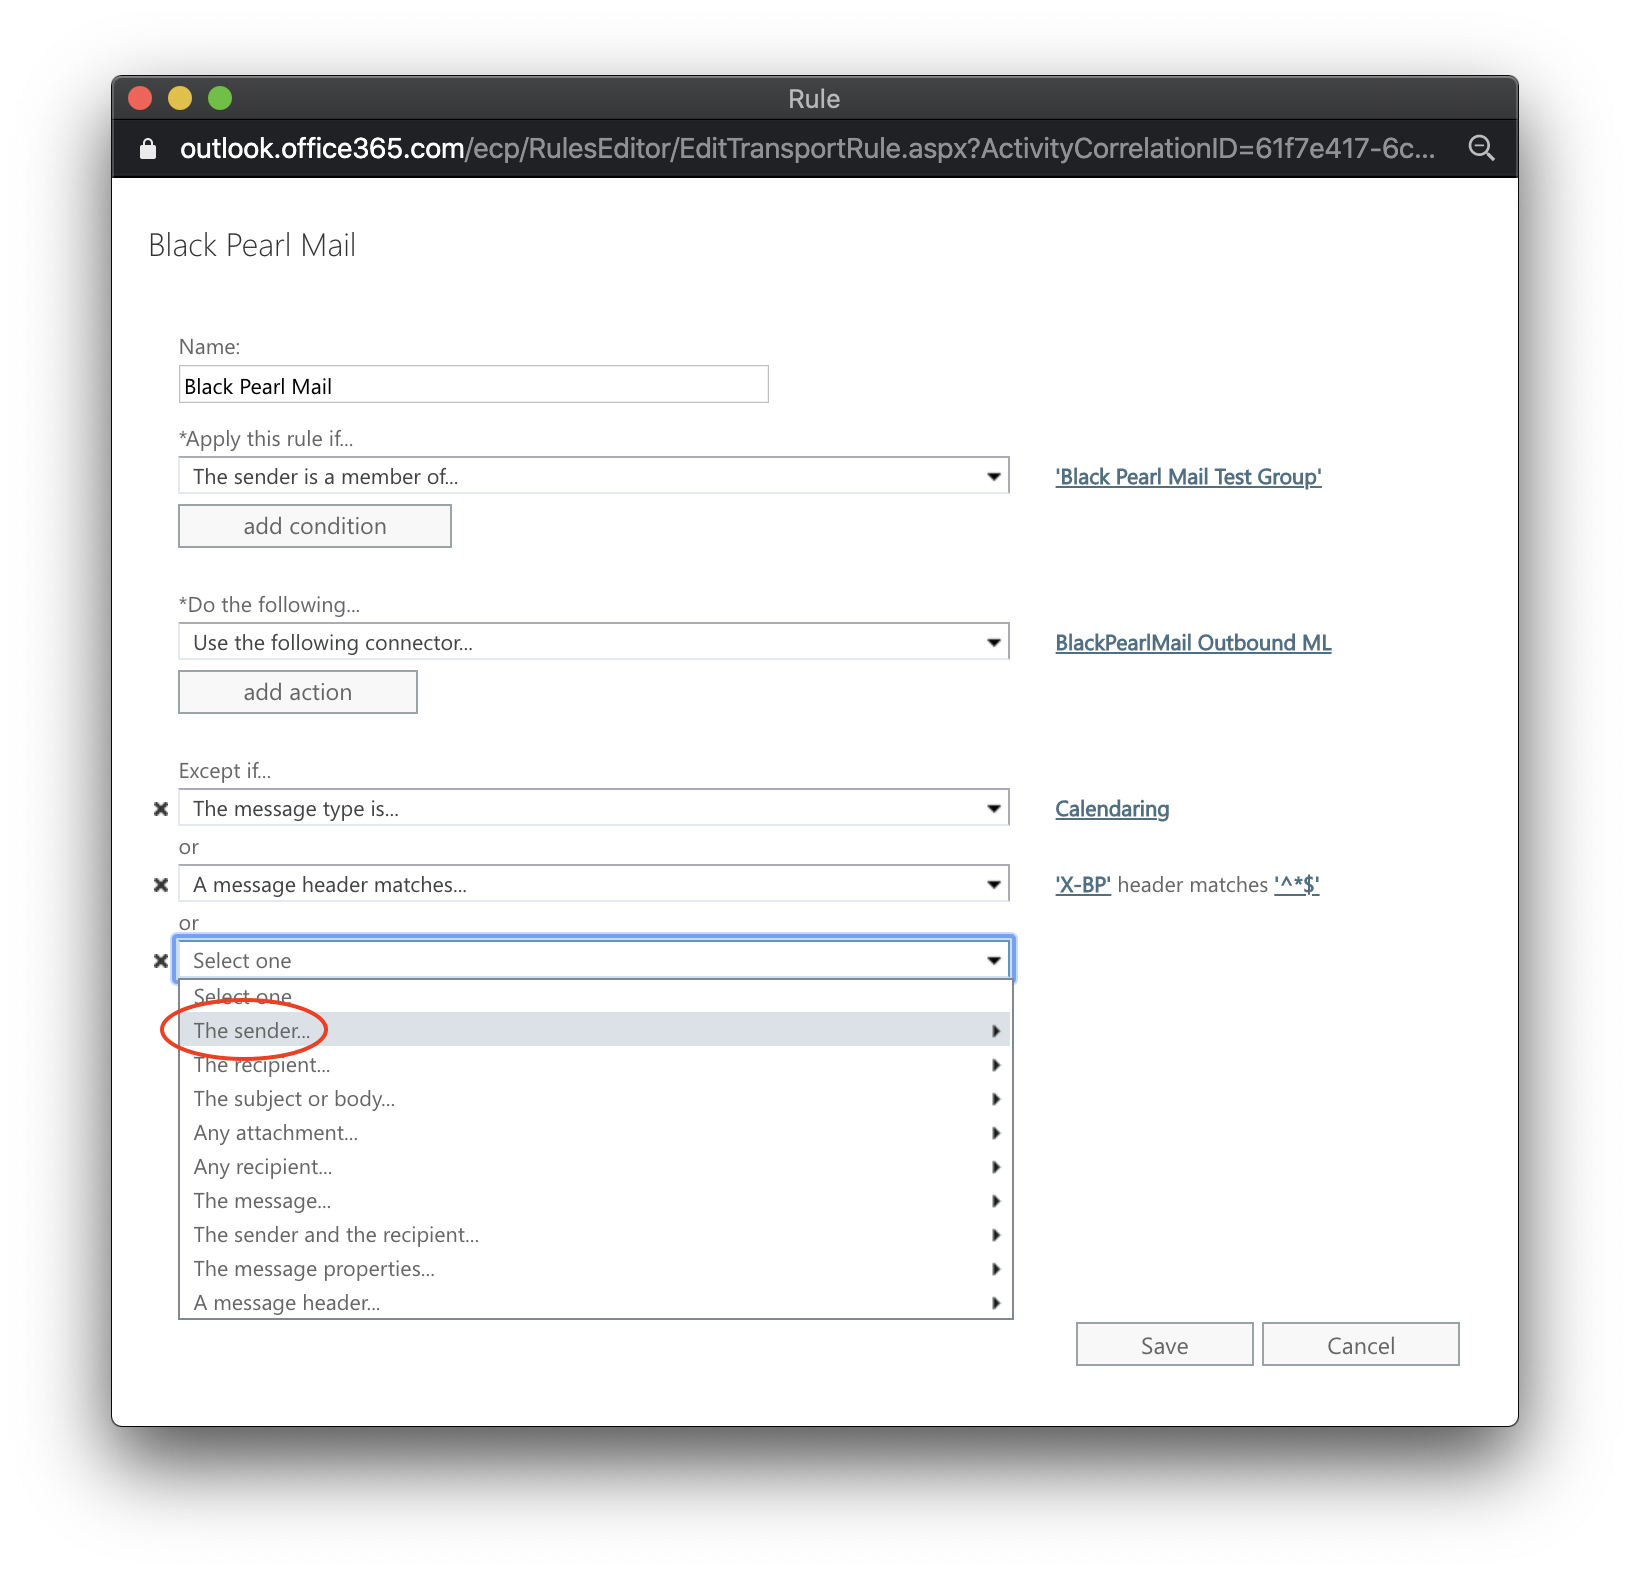Remove the 'Select one' exception row
Image resolution: width=1630 pixels, height=1574 pixels.
pos(160,961)
